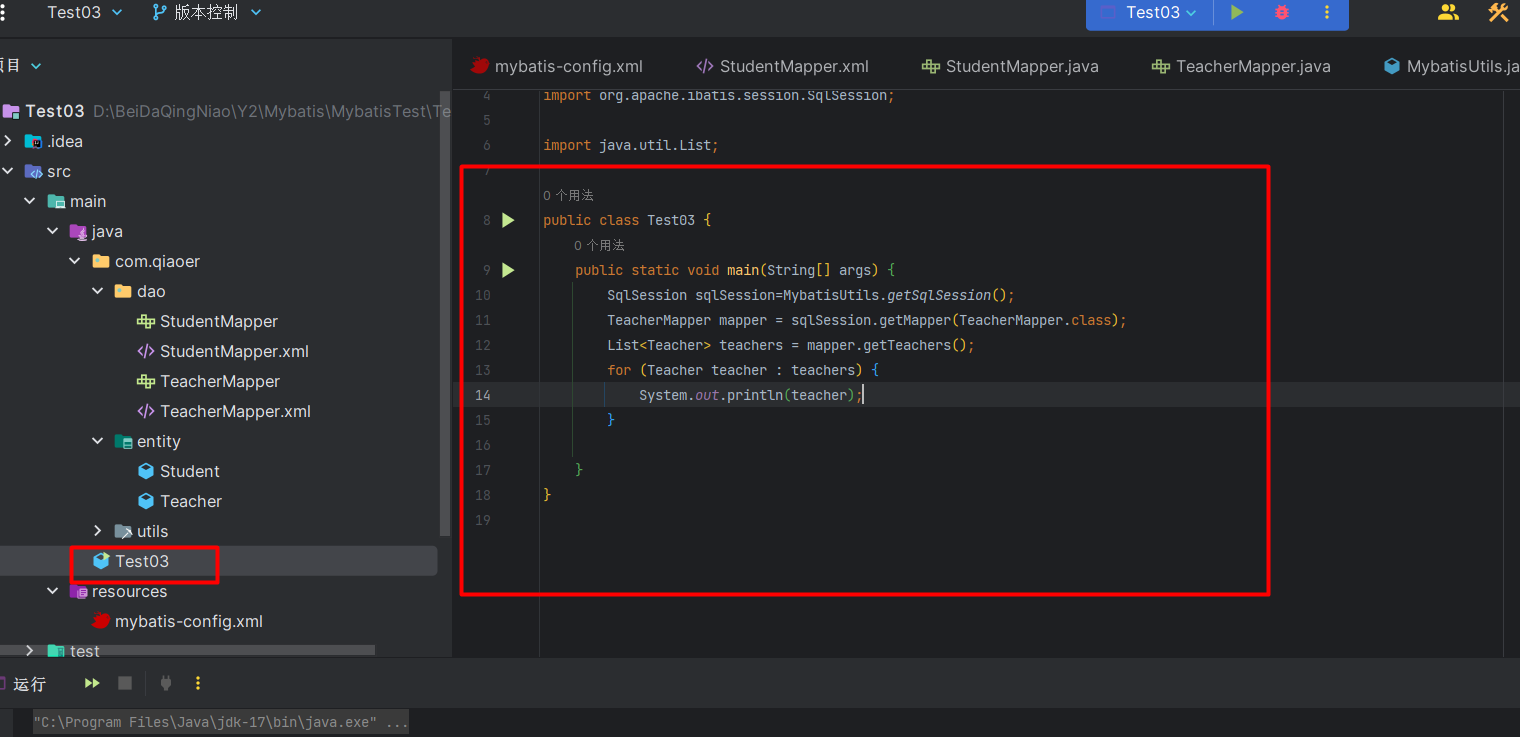Image resolution: width=1520 pixels, height=737 pixels.
Task: Open the build tools hammer icon
Action: coord(1498,12)
